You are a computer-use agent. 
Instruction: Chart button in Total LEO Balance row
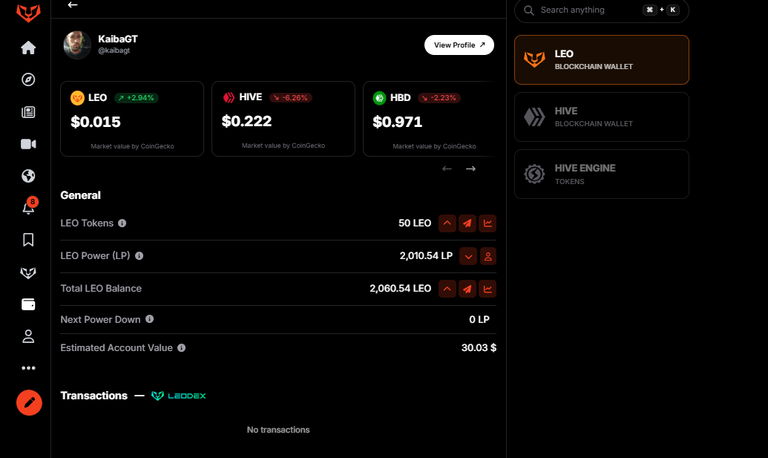487,289
